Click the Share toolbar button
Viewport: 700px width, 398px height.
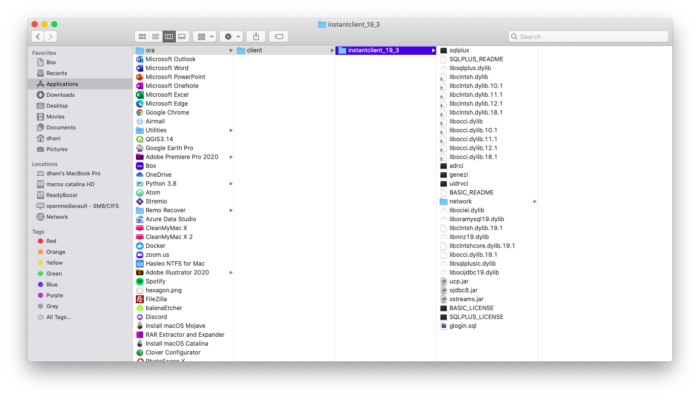256,37
